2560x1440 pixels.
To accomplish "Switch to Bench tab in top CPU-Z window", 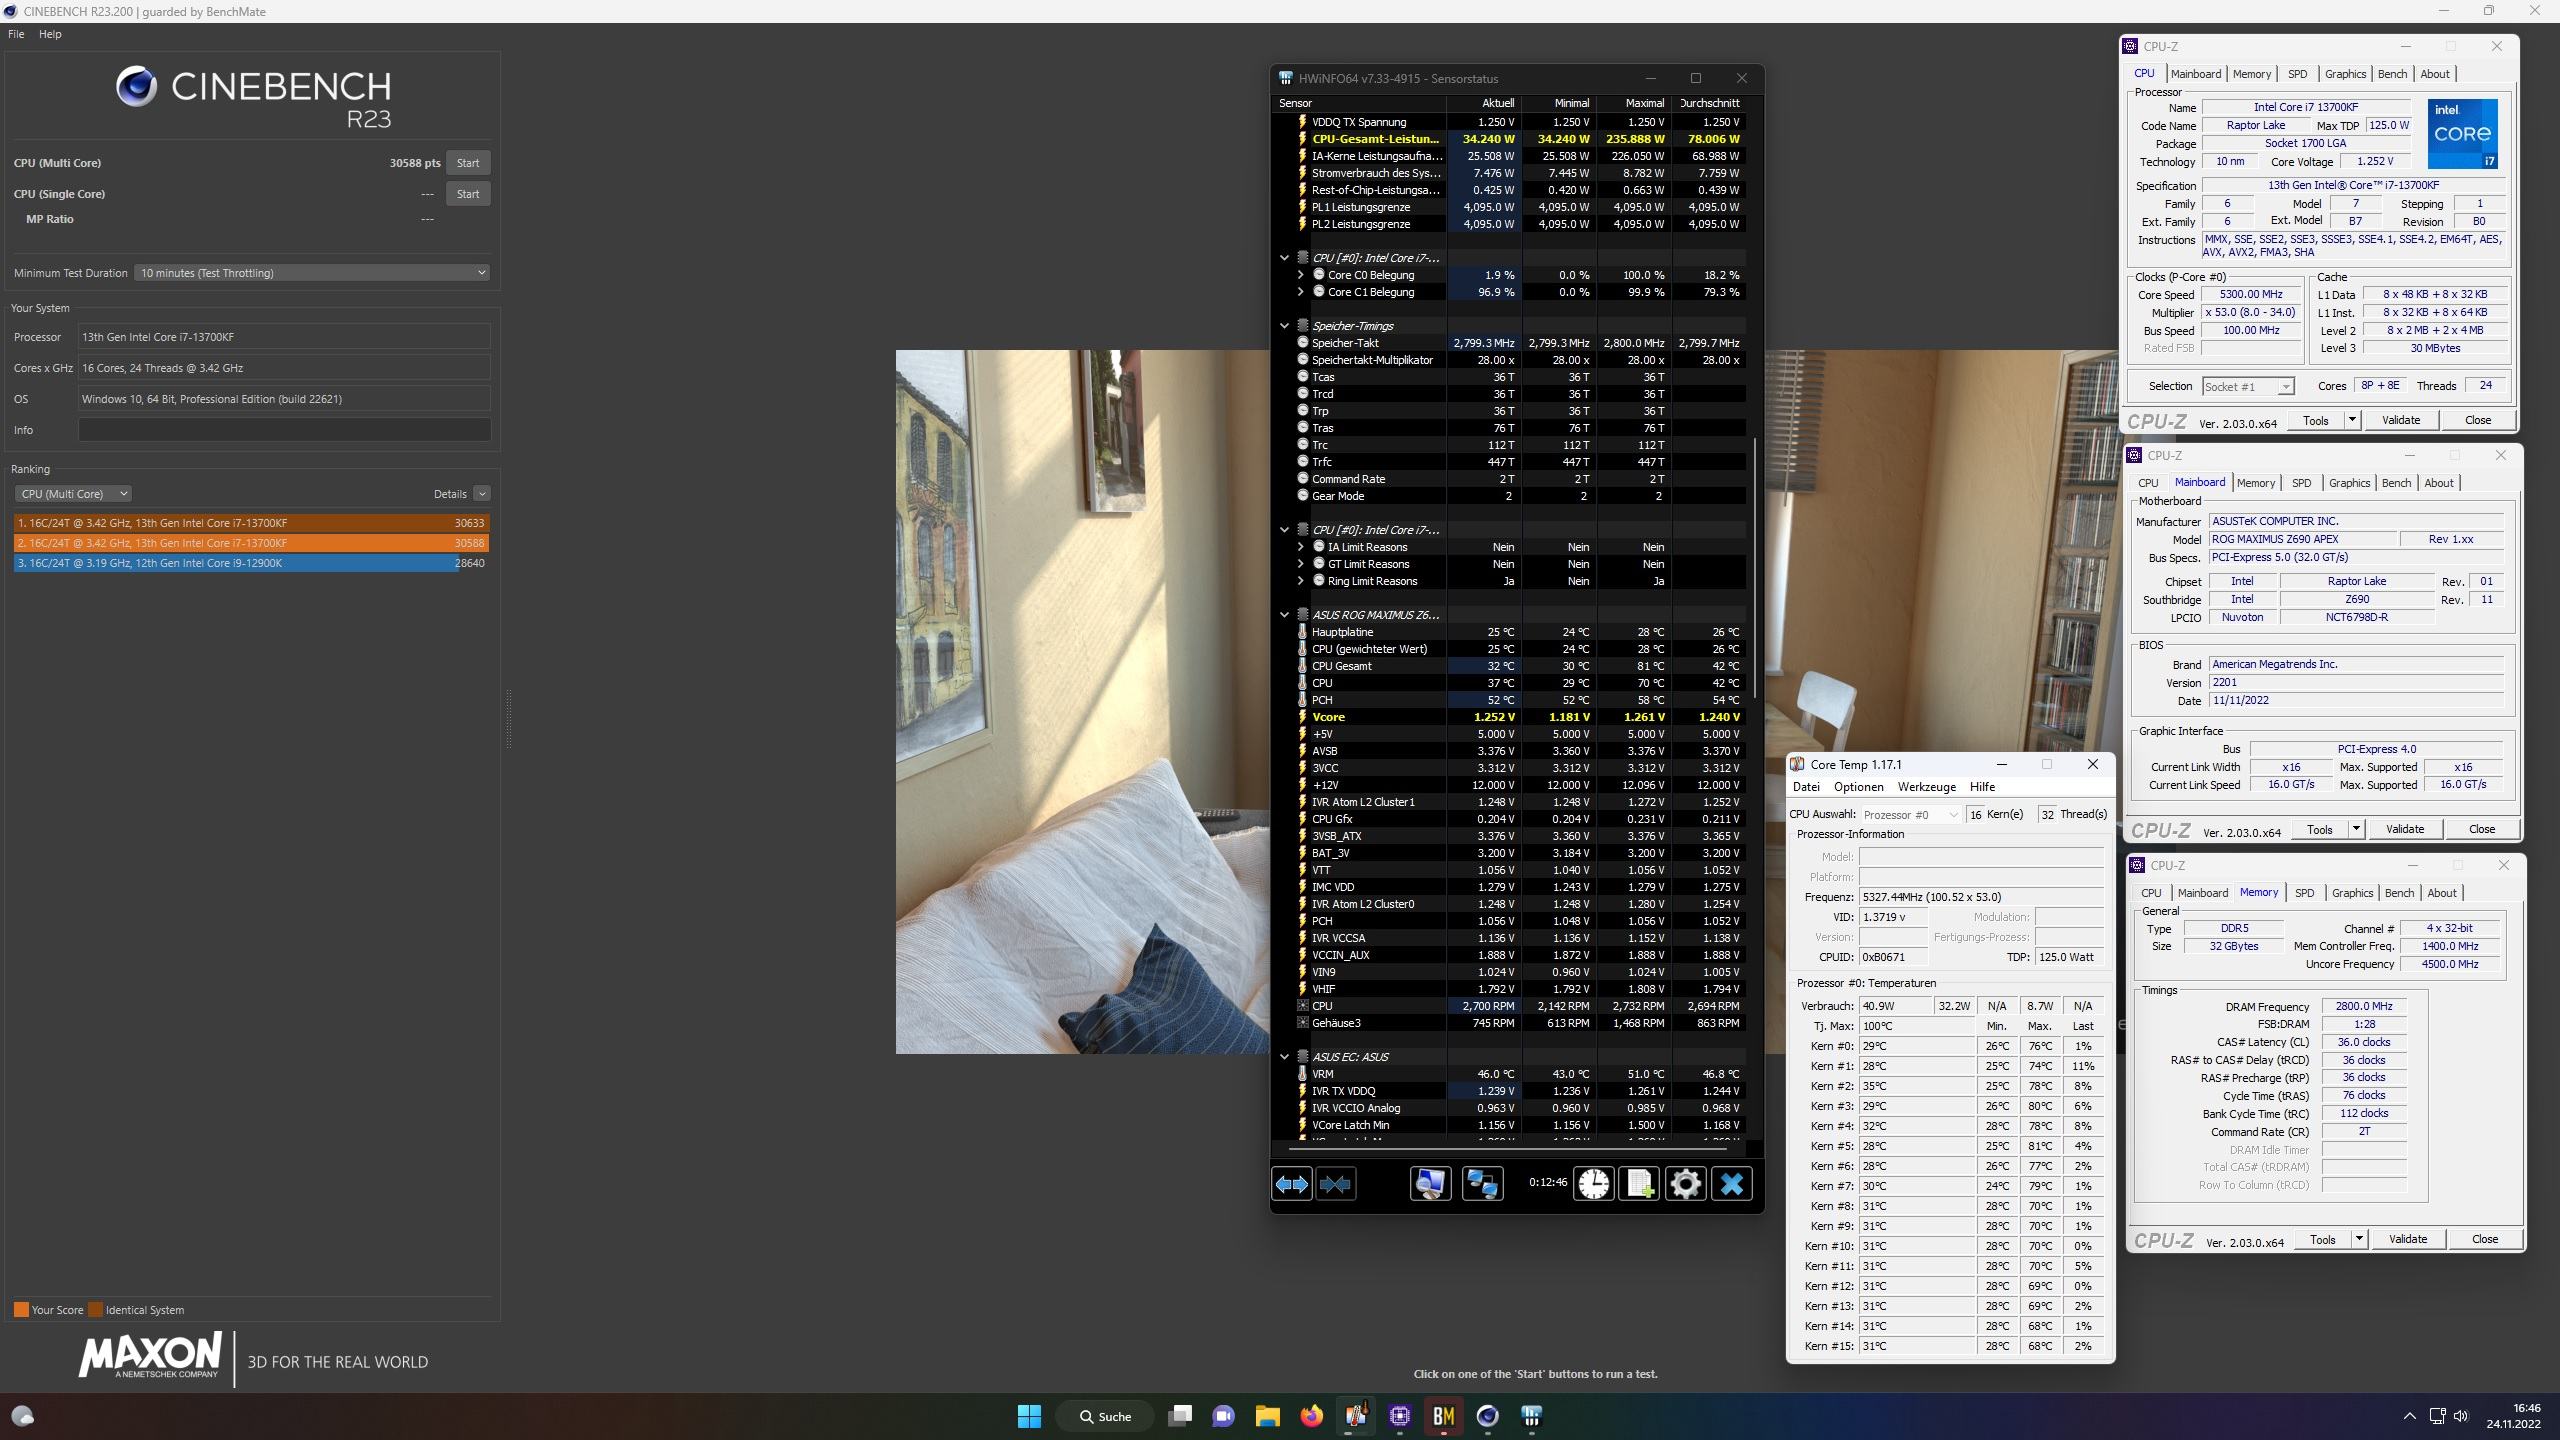I will tap(2392, 74).
